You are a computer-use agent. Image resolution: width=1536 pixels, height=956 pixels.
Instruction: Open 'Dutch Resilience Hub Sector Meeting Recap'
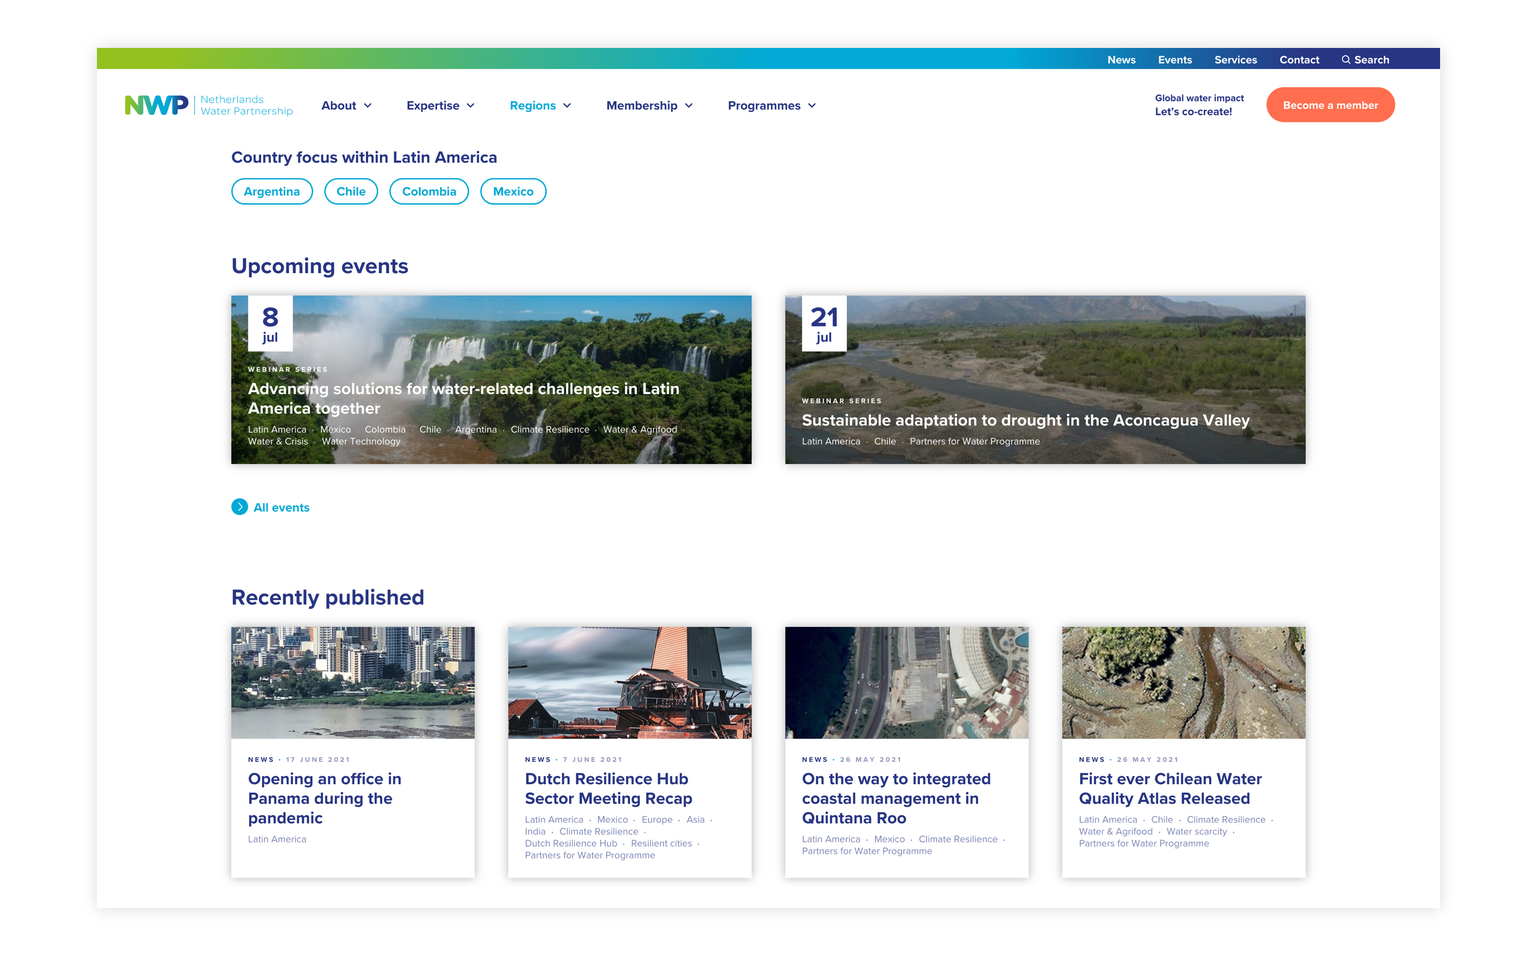pyautogui.click(x=607, y=788)
